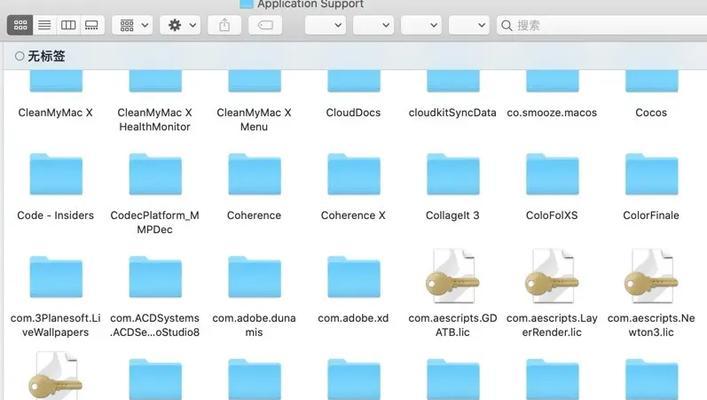Select the Coherence X folder icon
The height and width of the screenshot is (400, 707).
tap(354, 174)
